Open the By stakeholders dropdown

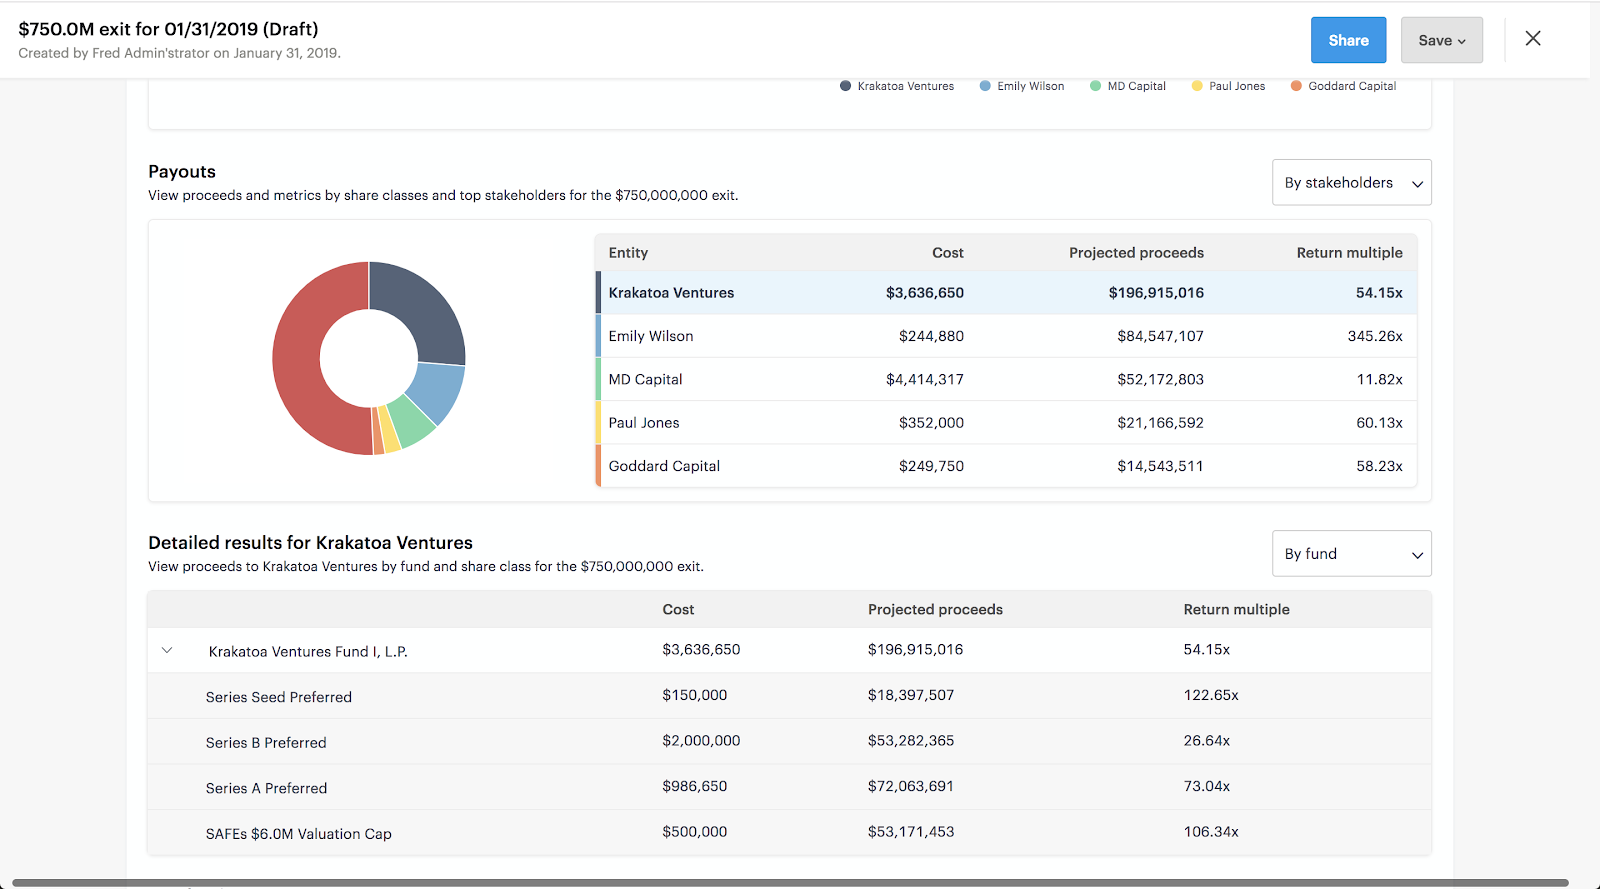(1351, 183)
